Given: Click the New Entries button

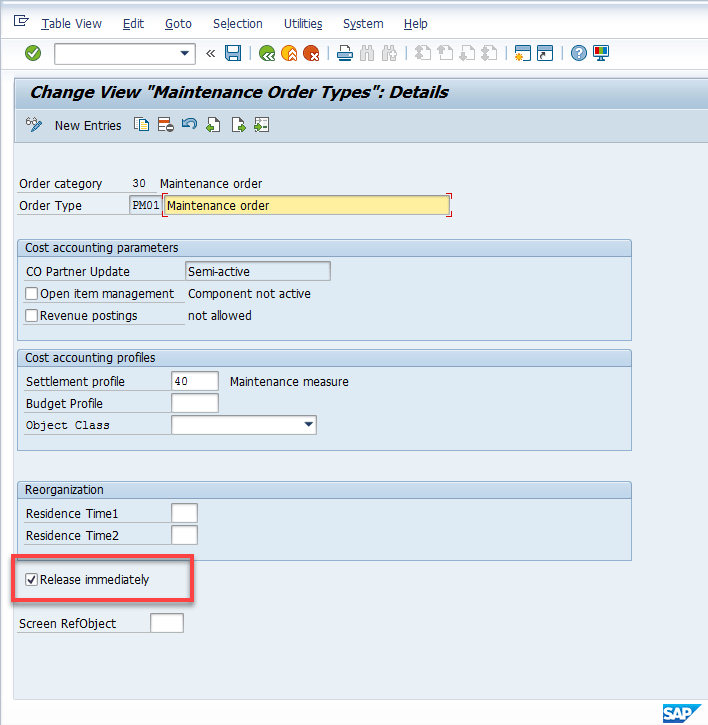Looking at the screenshot, I should coord(87,125).
